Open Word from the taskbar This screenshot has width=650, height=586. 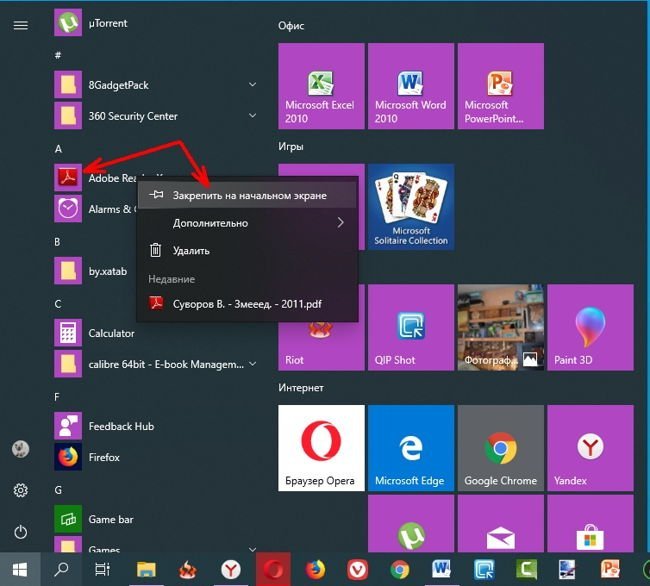click(441, 569)
